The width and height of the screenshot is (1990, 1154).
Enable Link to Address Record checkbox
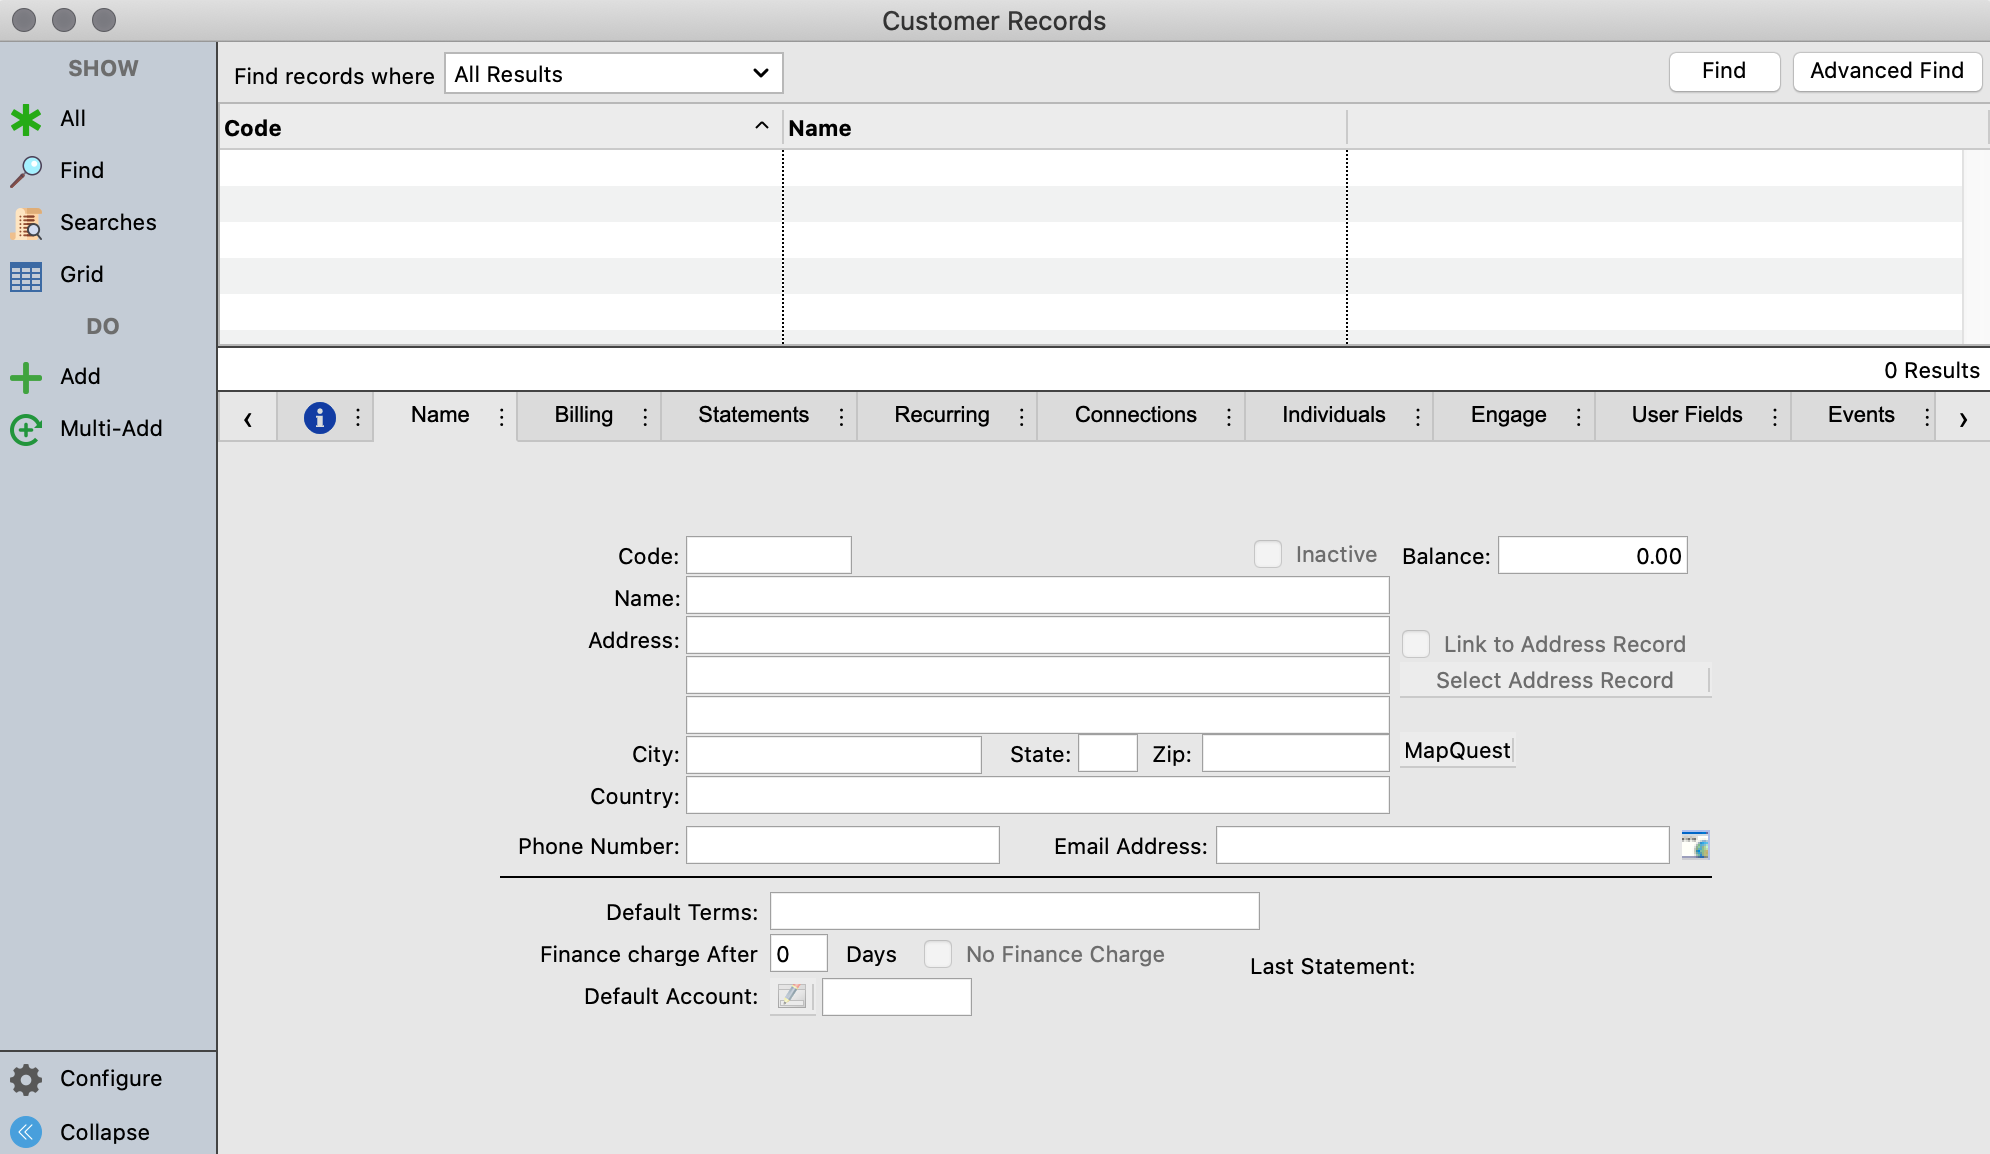tap(1416, 644)
